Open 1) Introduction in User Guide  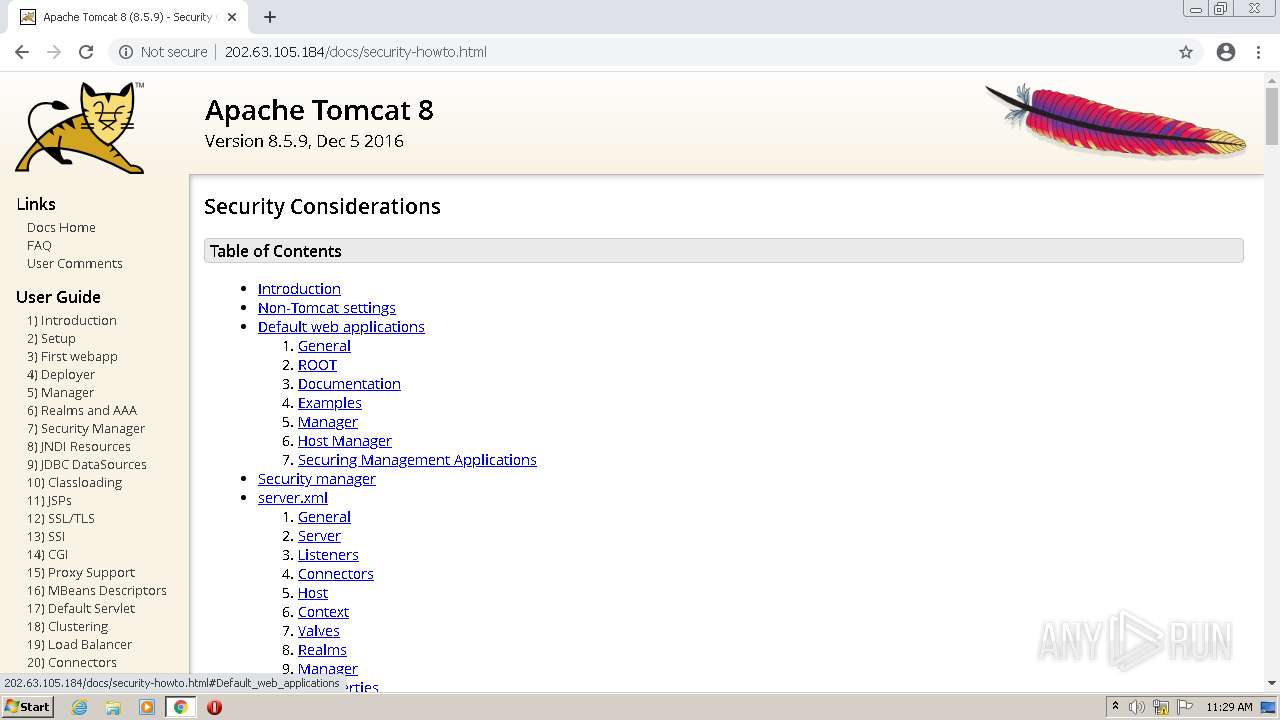click(72, 320)
